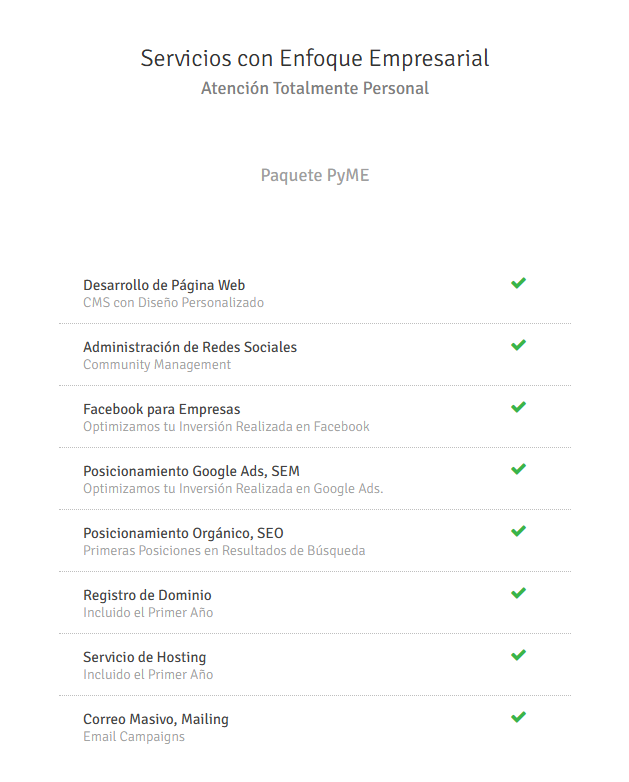Click the green checkmark for Desarrollo de Página Web
The width and height of the screenshot is (629, 782).
pyautogui.click(x=518, y=283)
